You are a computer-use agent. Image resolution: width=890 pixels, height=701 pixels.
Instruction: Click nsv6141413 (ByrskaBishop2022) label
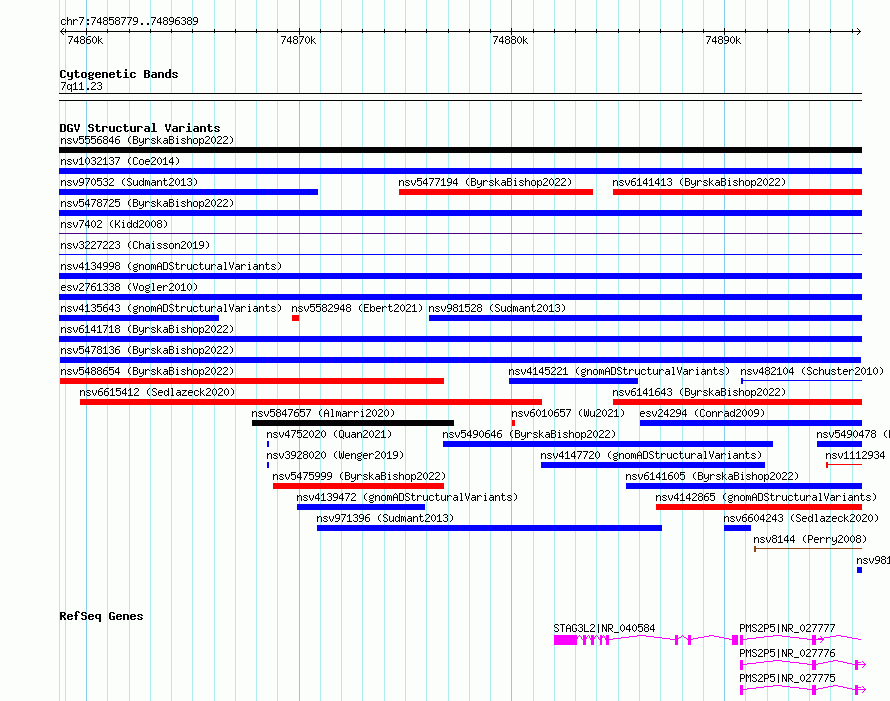tap(699, 182)
